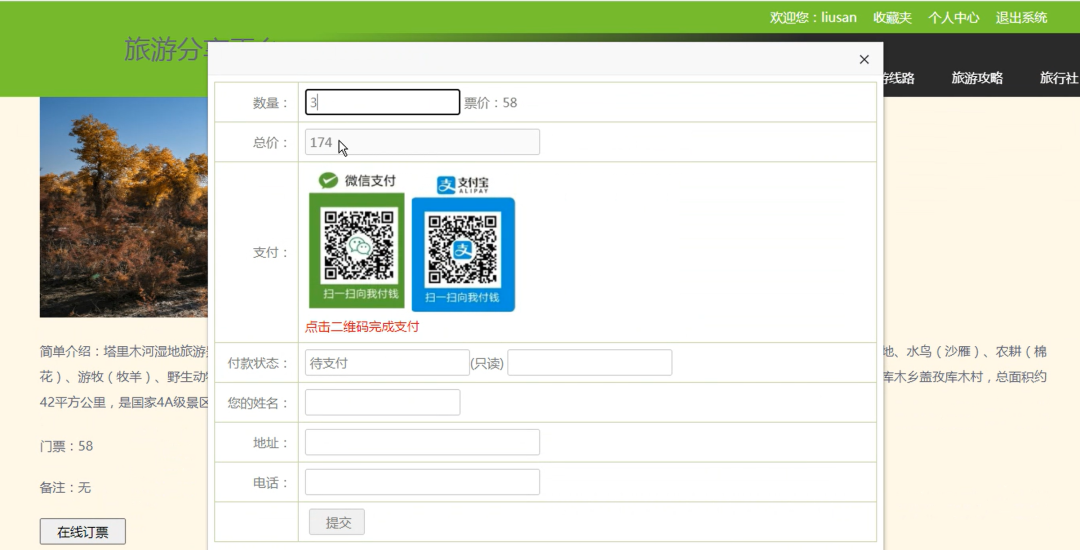Click the 微信支付 label text
1080x550 pixels.
[371, 181]
